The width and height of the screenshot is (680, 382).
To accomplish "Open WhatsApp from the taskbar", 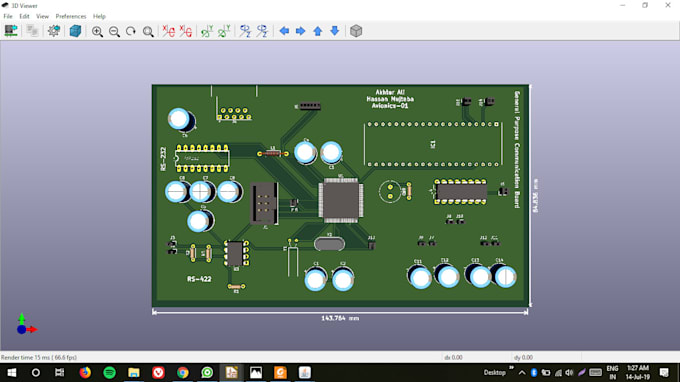I will [x=207, y=372].
